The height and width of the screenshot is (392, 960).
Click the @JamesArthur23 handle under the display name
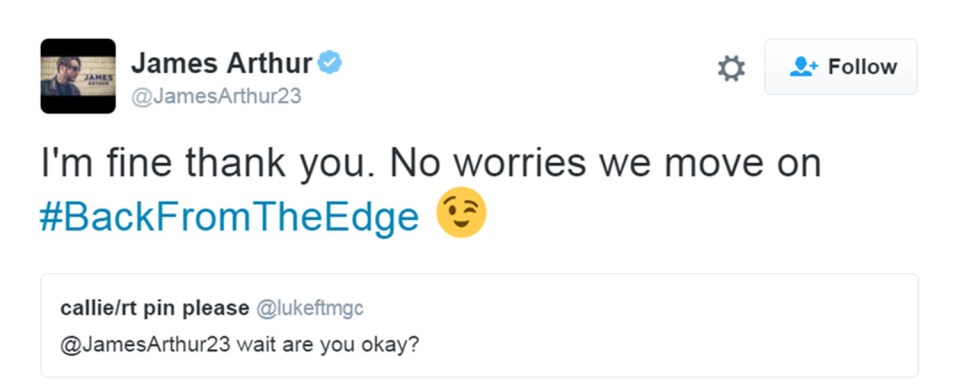point(216,97)
